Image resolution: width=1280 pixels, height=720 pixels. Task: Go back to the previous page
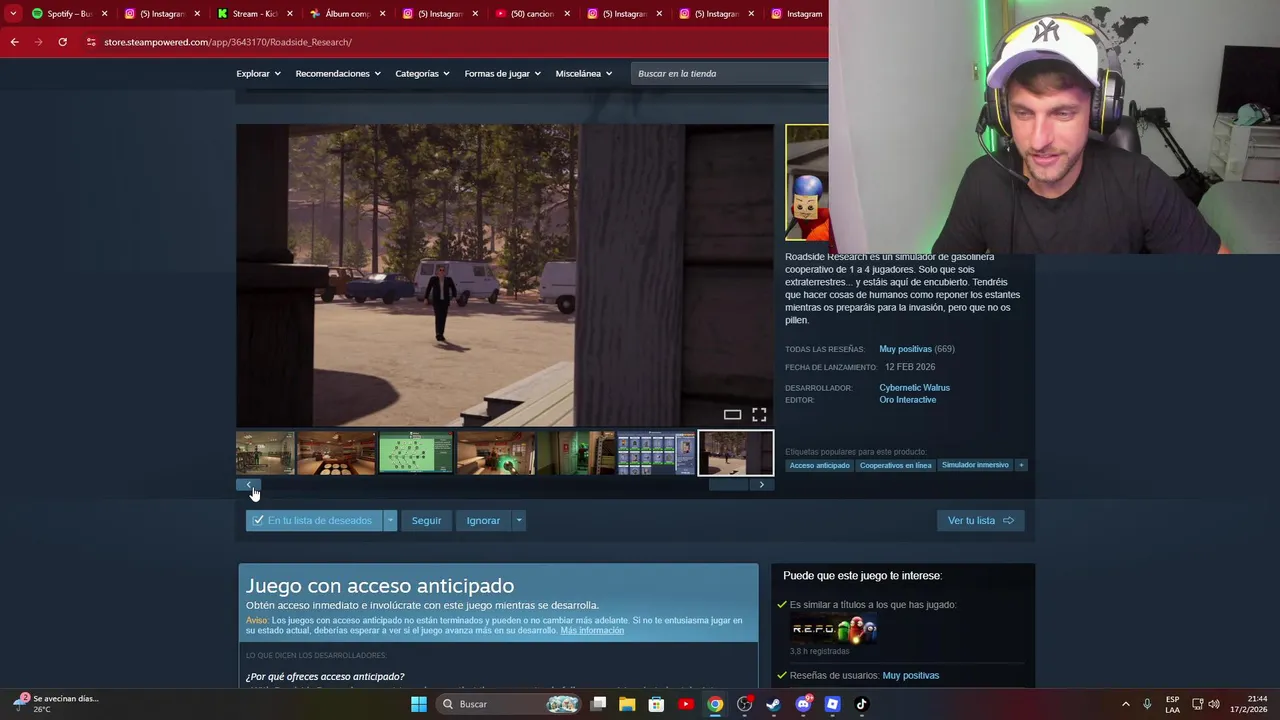(14, 42)
